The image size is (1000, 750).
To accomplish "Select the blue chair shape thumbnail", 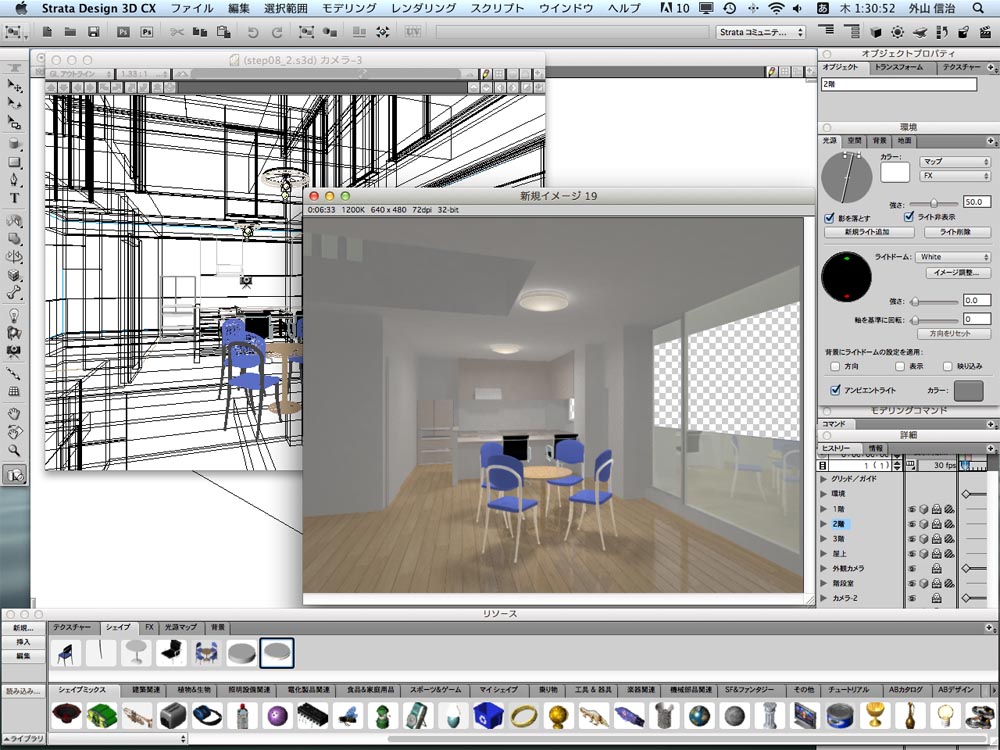I will point(66,654).
